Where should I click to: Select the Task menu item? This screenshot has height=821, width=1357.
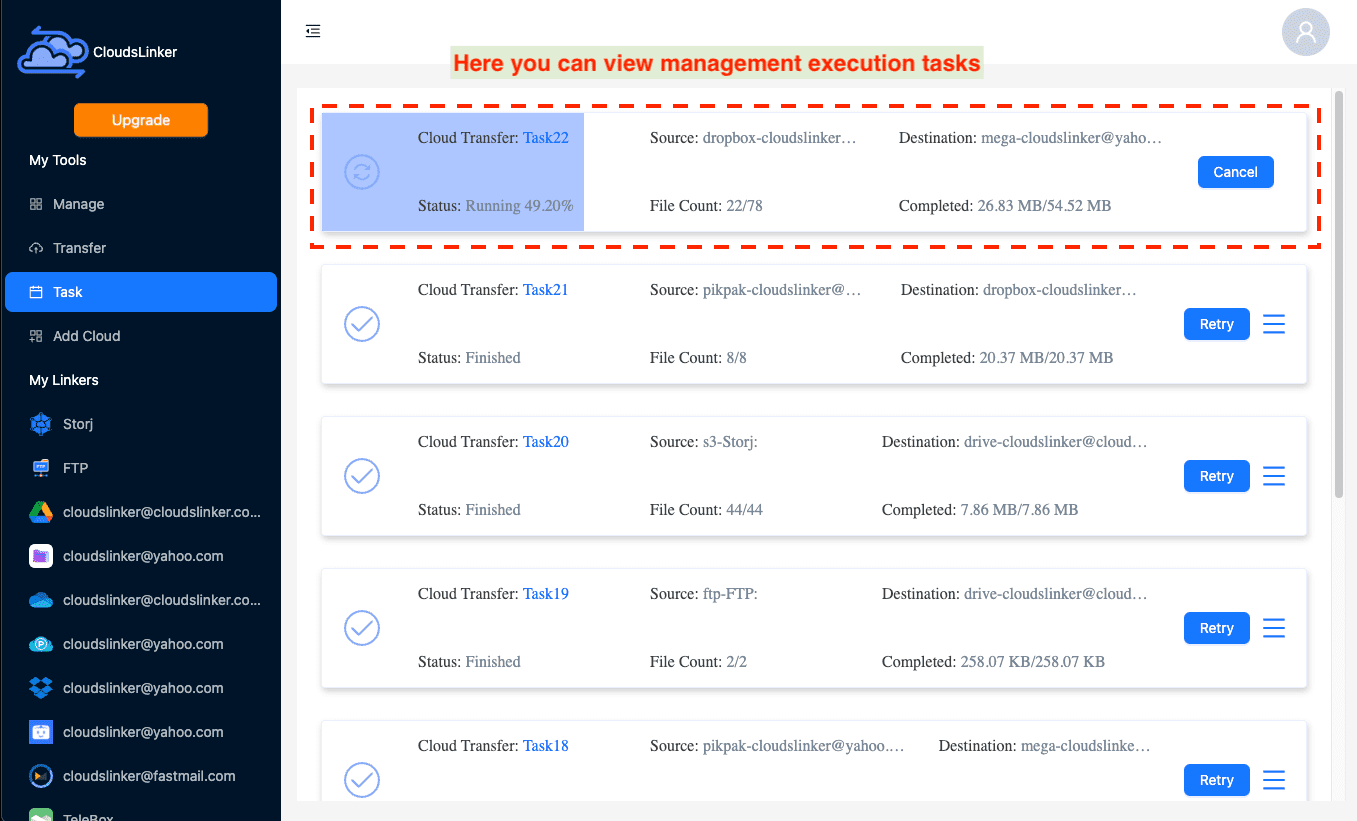pos(141,292)
